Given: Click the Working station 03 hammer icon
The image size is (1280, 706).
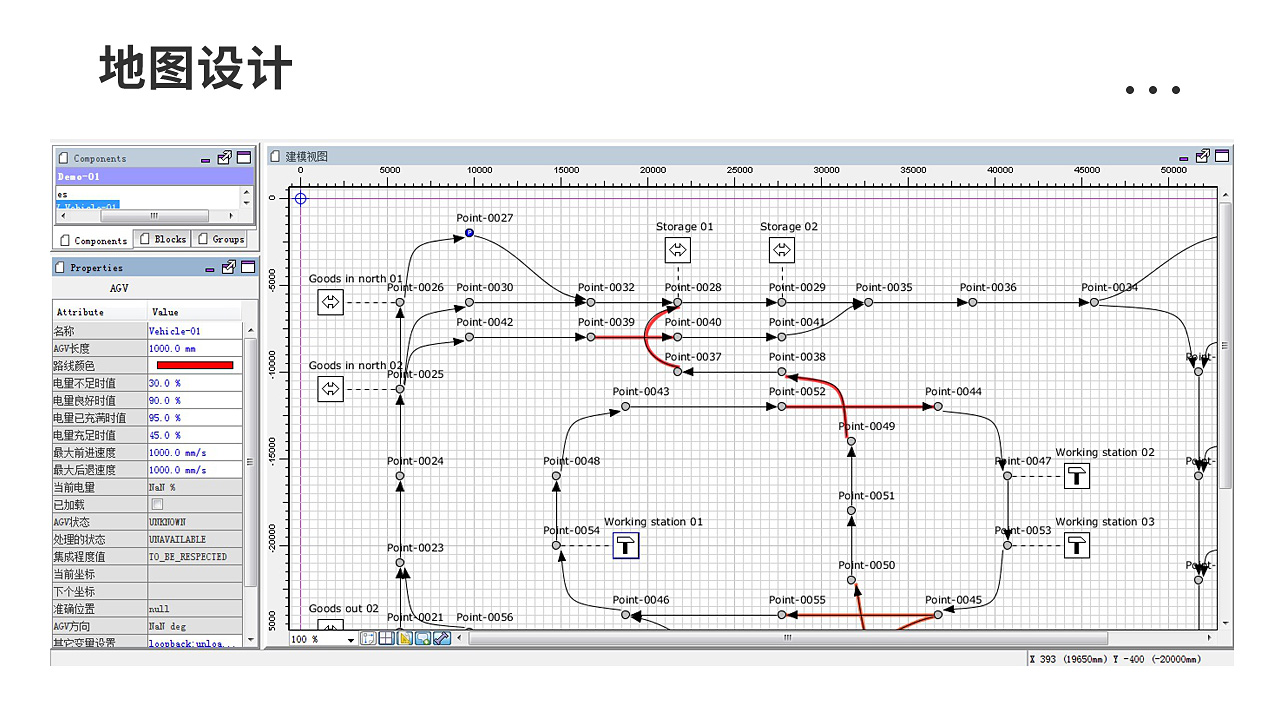Looking at the screenshot, I should coord(1076,545).
